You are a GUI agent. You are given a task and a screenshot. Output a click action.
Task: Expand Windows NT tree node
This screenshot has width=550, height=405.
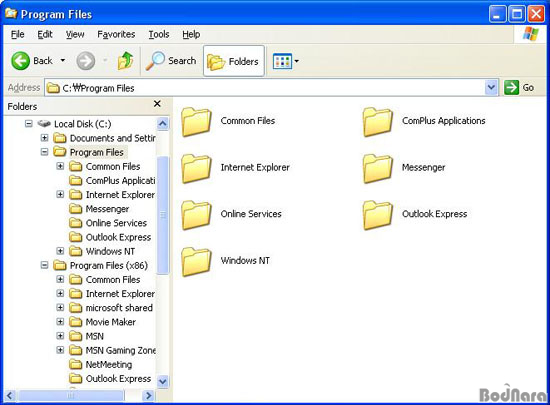(60, 251)
